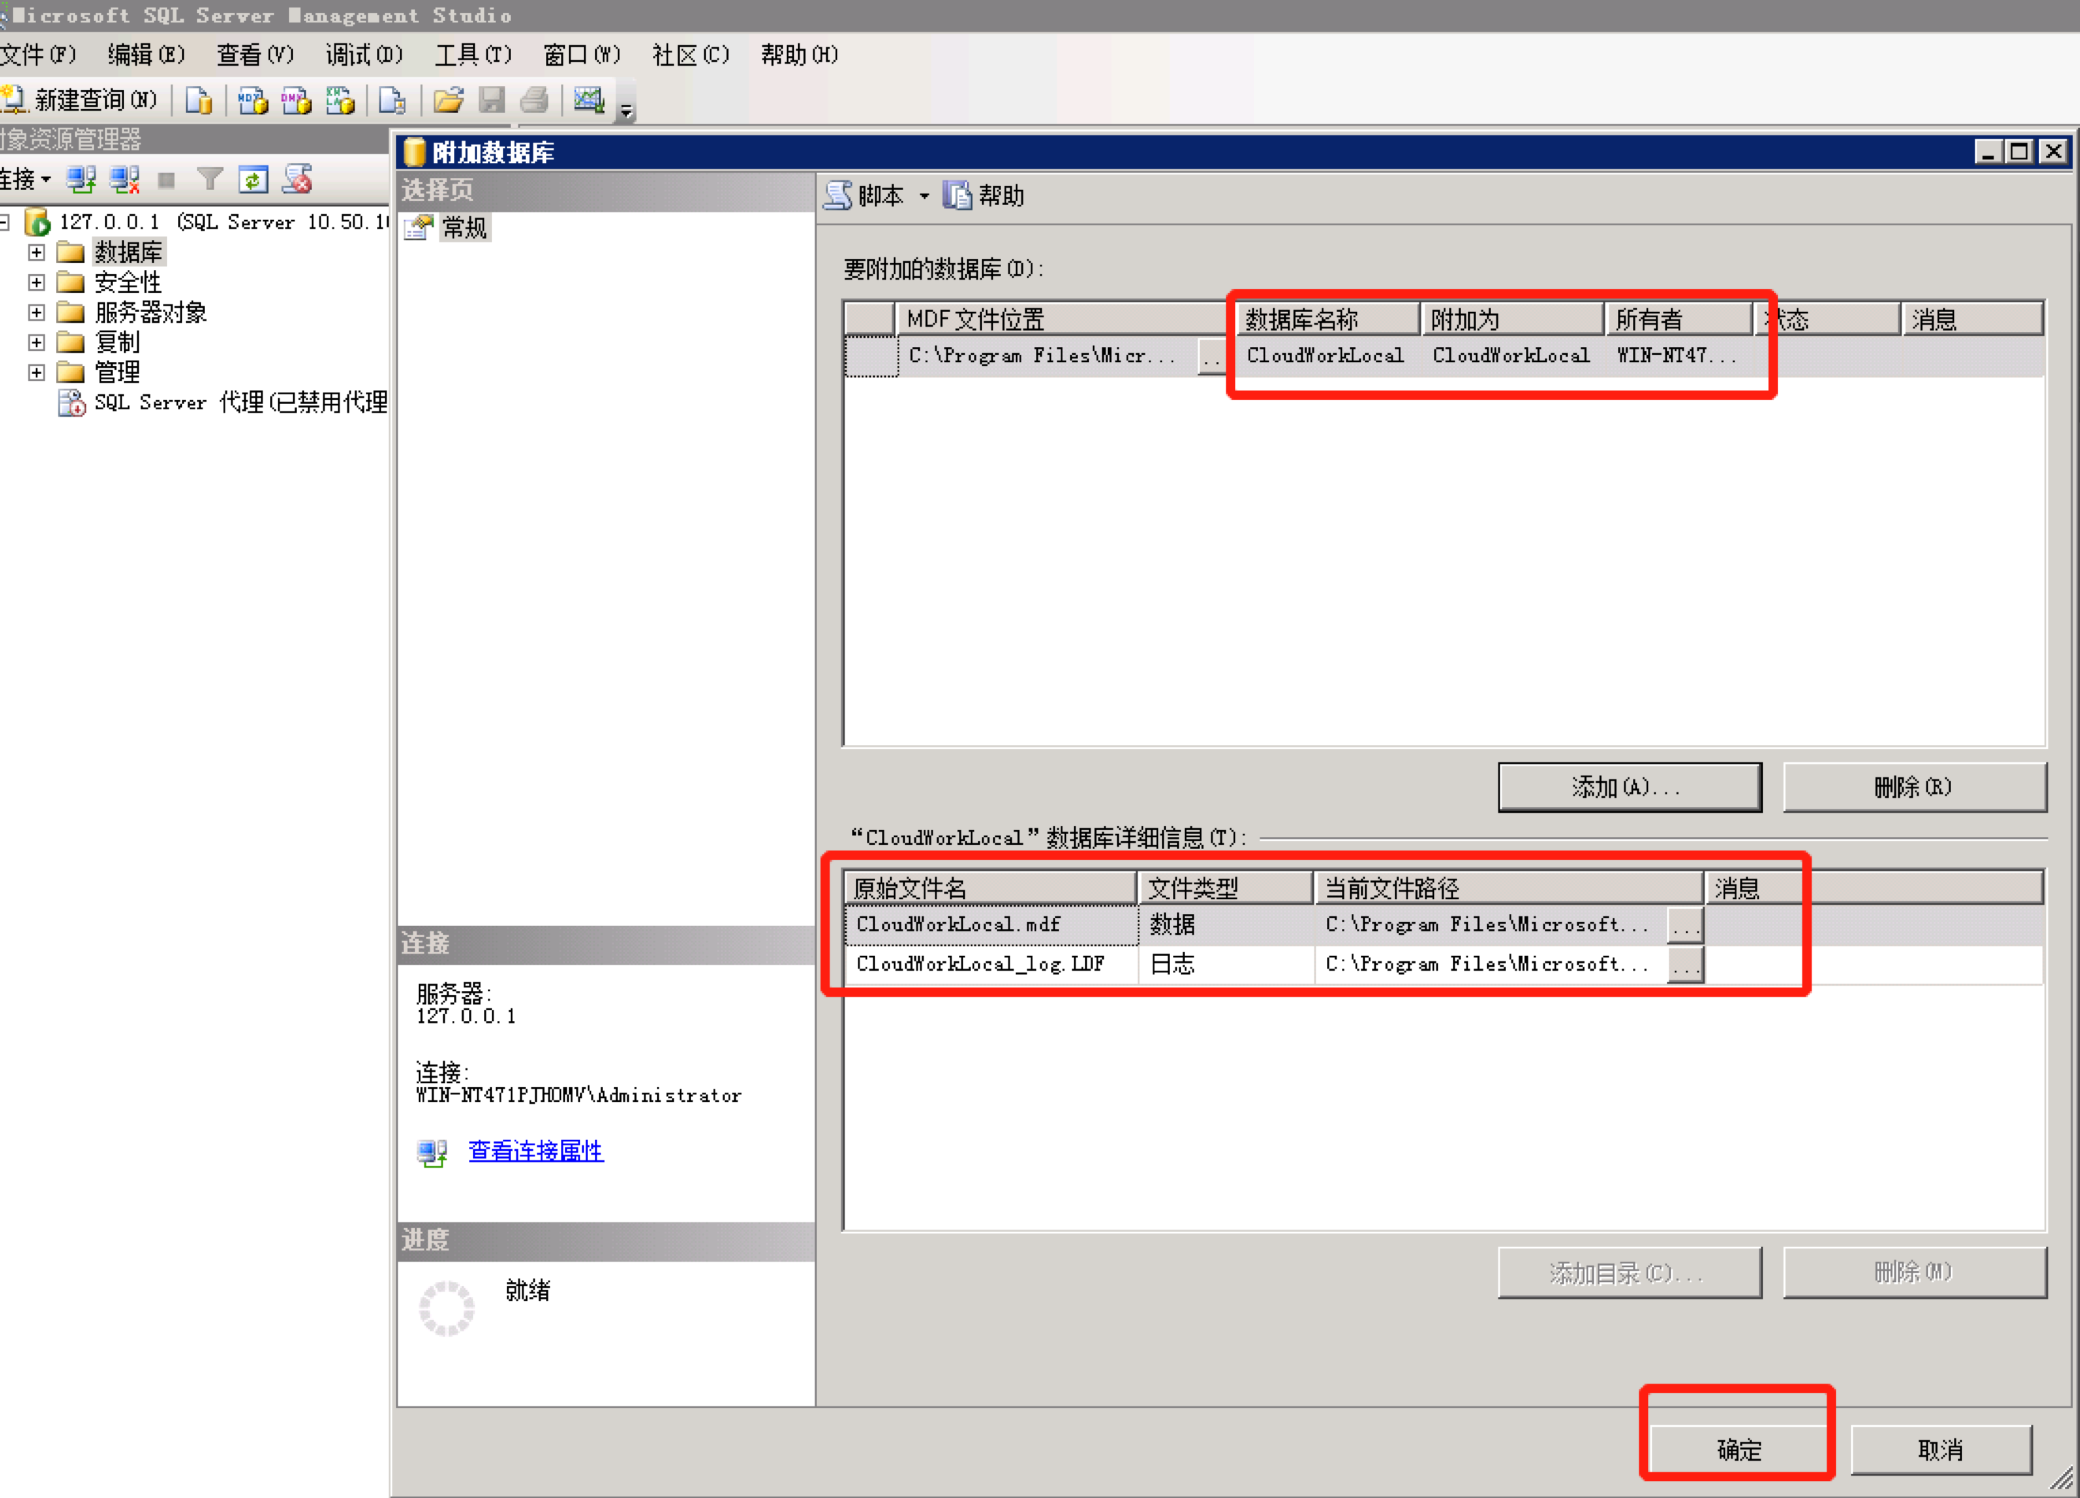This screenshot has height=1498, width=2080.
Task: Click the connection properties icon beside link
Action: [432, 1152]
